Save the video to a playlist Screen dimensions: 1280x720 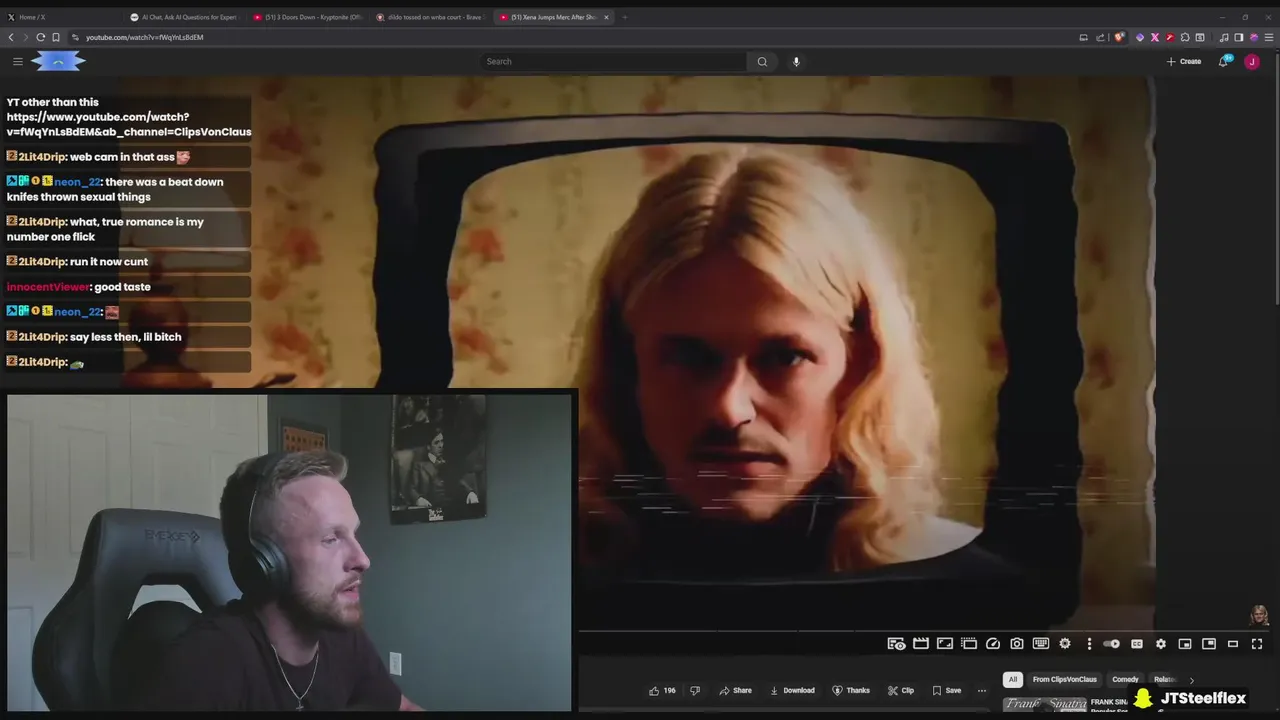[947, 690]
